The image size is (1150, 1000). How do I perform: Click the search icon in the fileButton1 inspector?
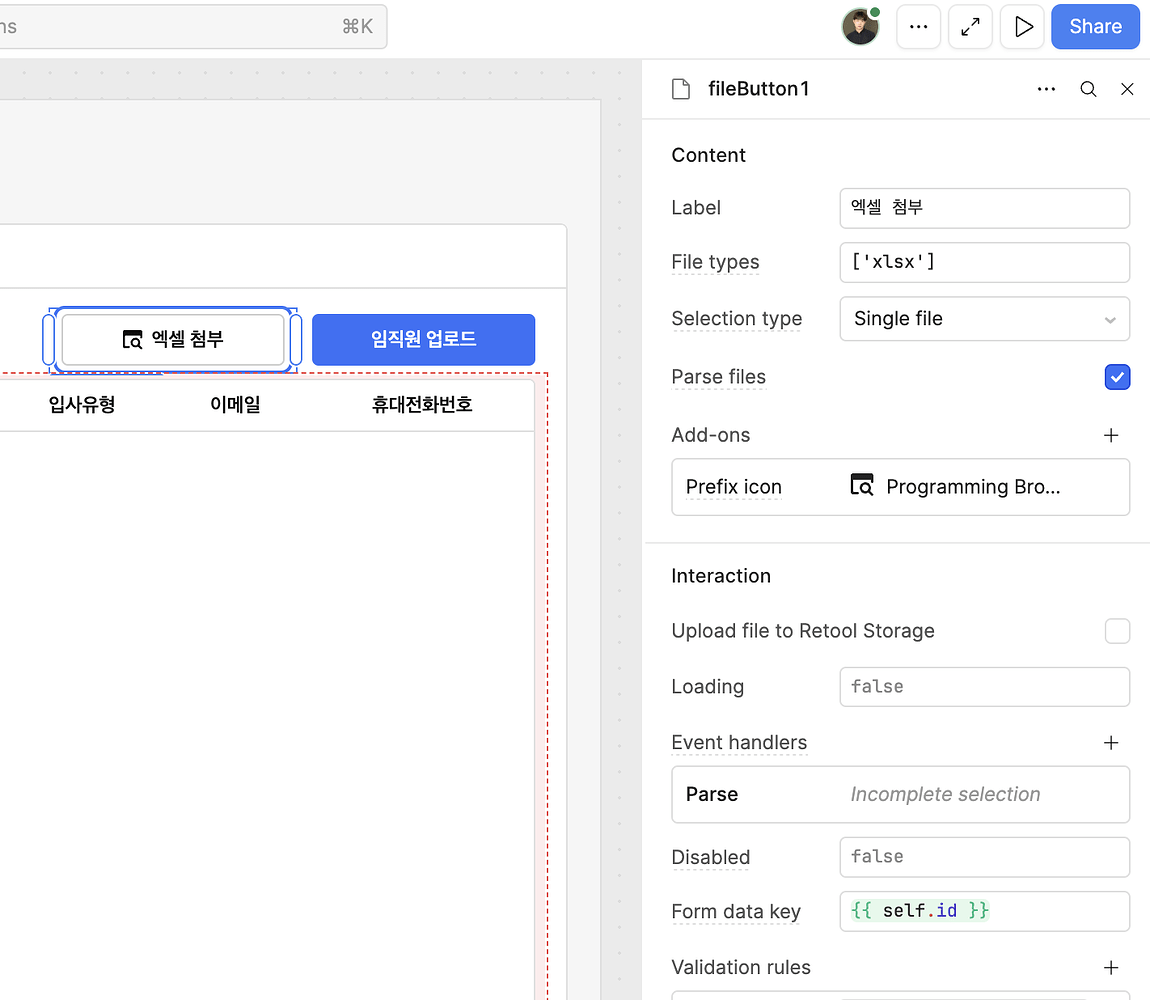pyautogui.click(x=1087, y=89)
